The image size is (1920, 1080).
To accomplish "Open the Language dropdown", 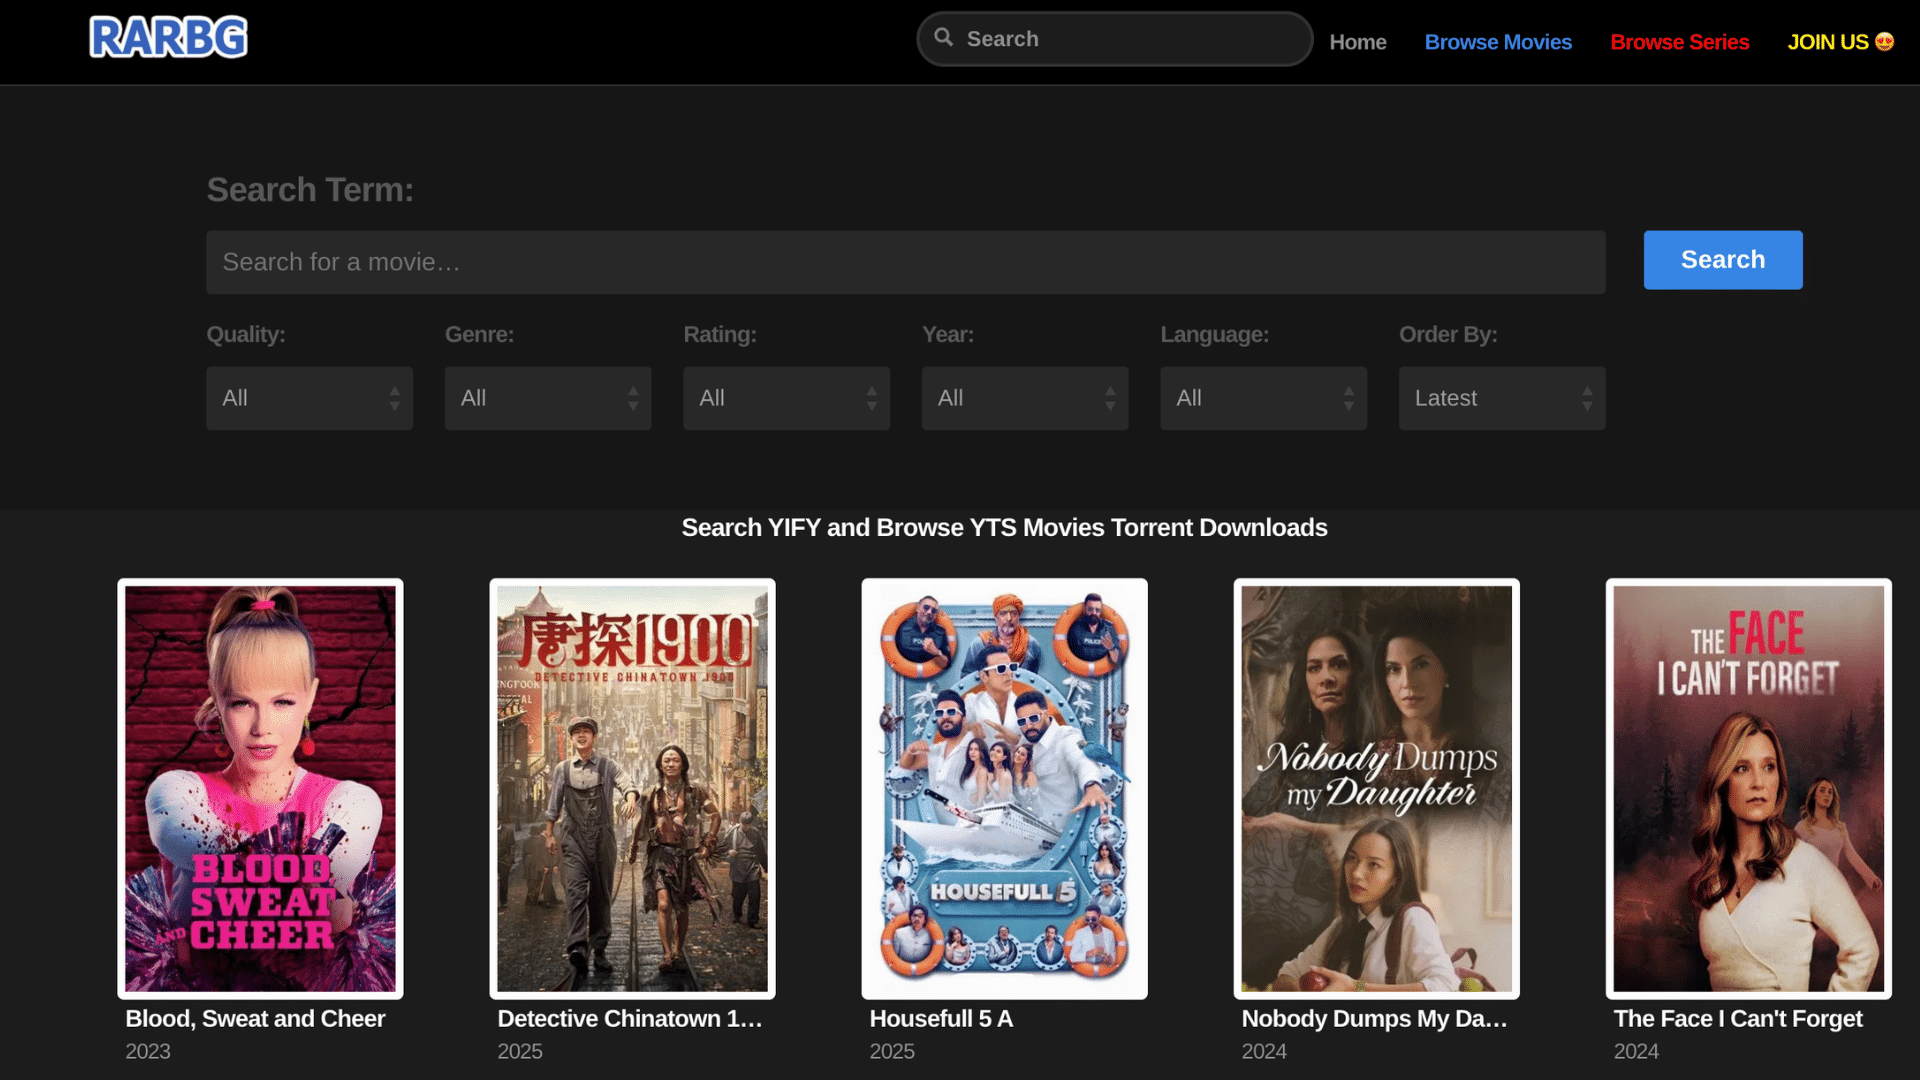I will [1263, 398].
